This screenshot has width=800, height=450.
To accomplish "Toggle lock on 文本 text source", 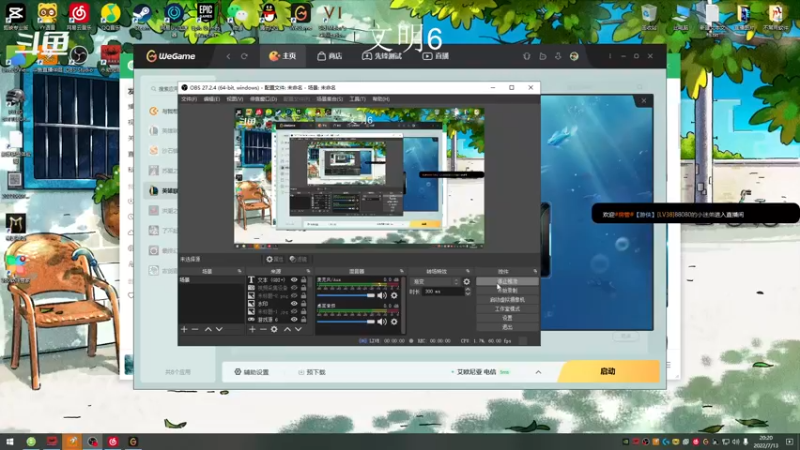I will tap(304, 280).
